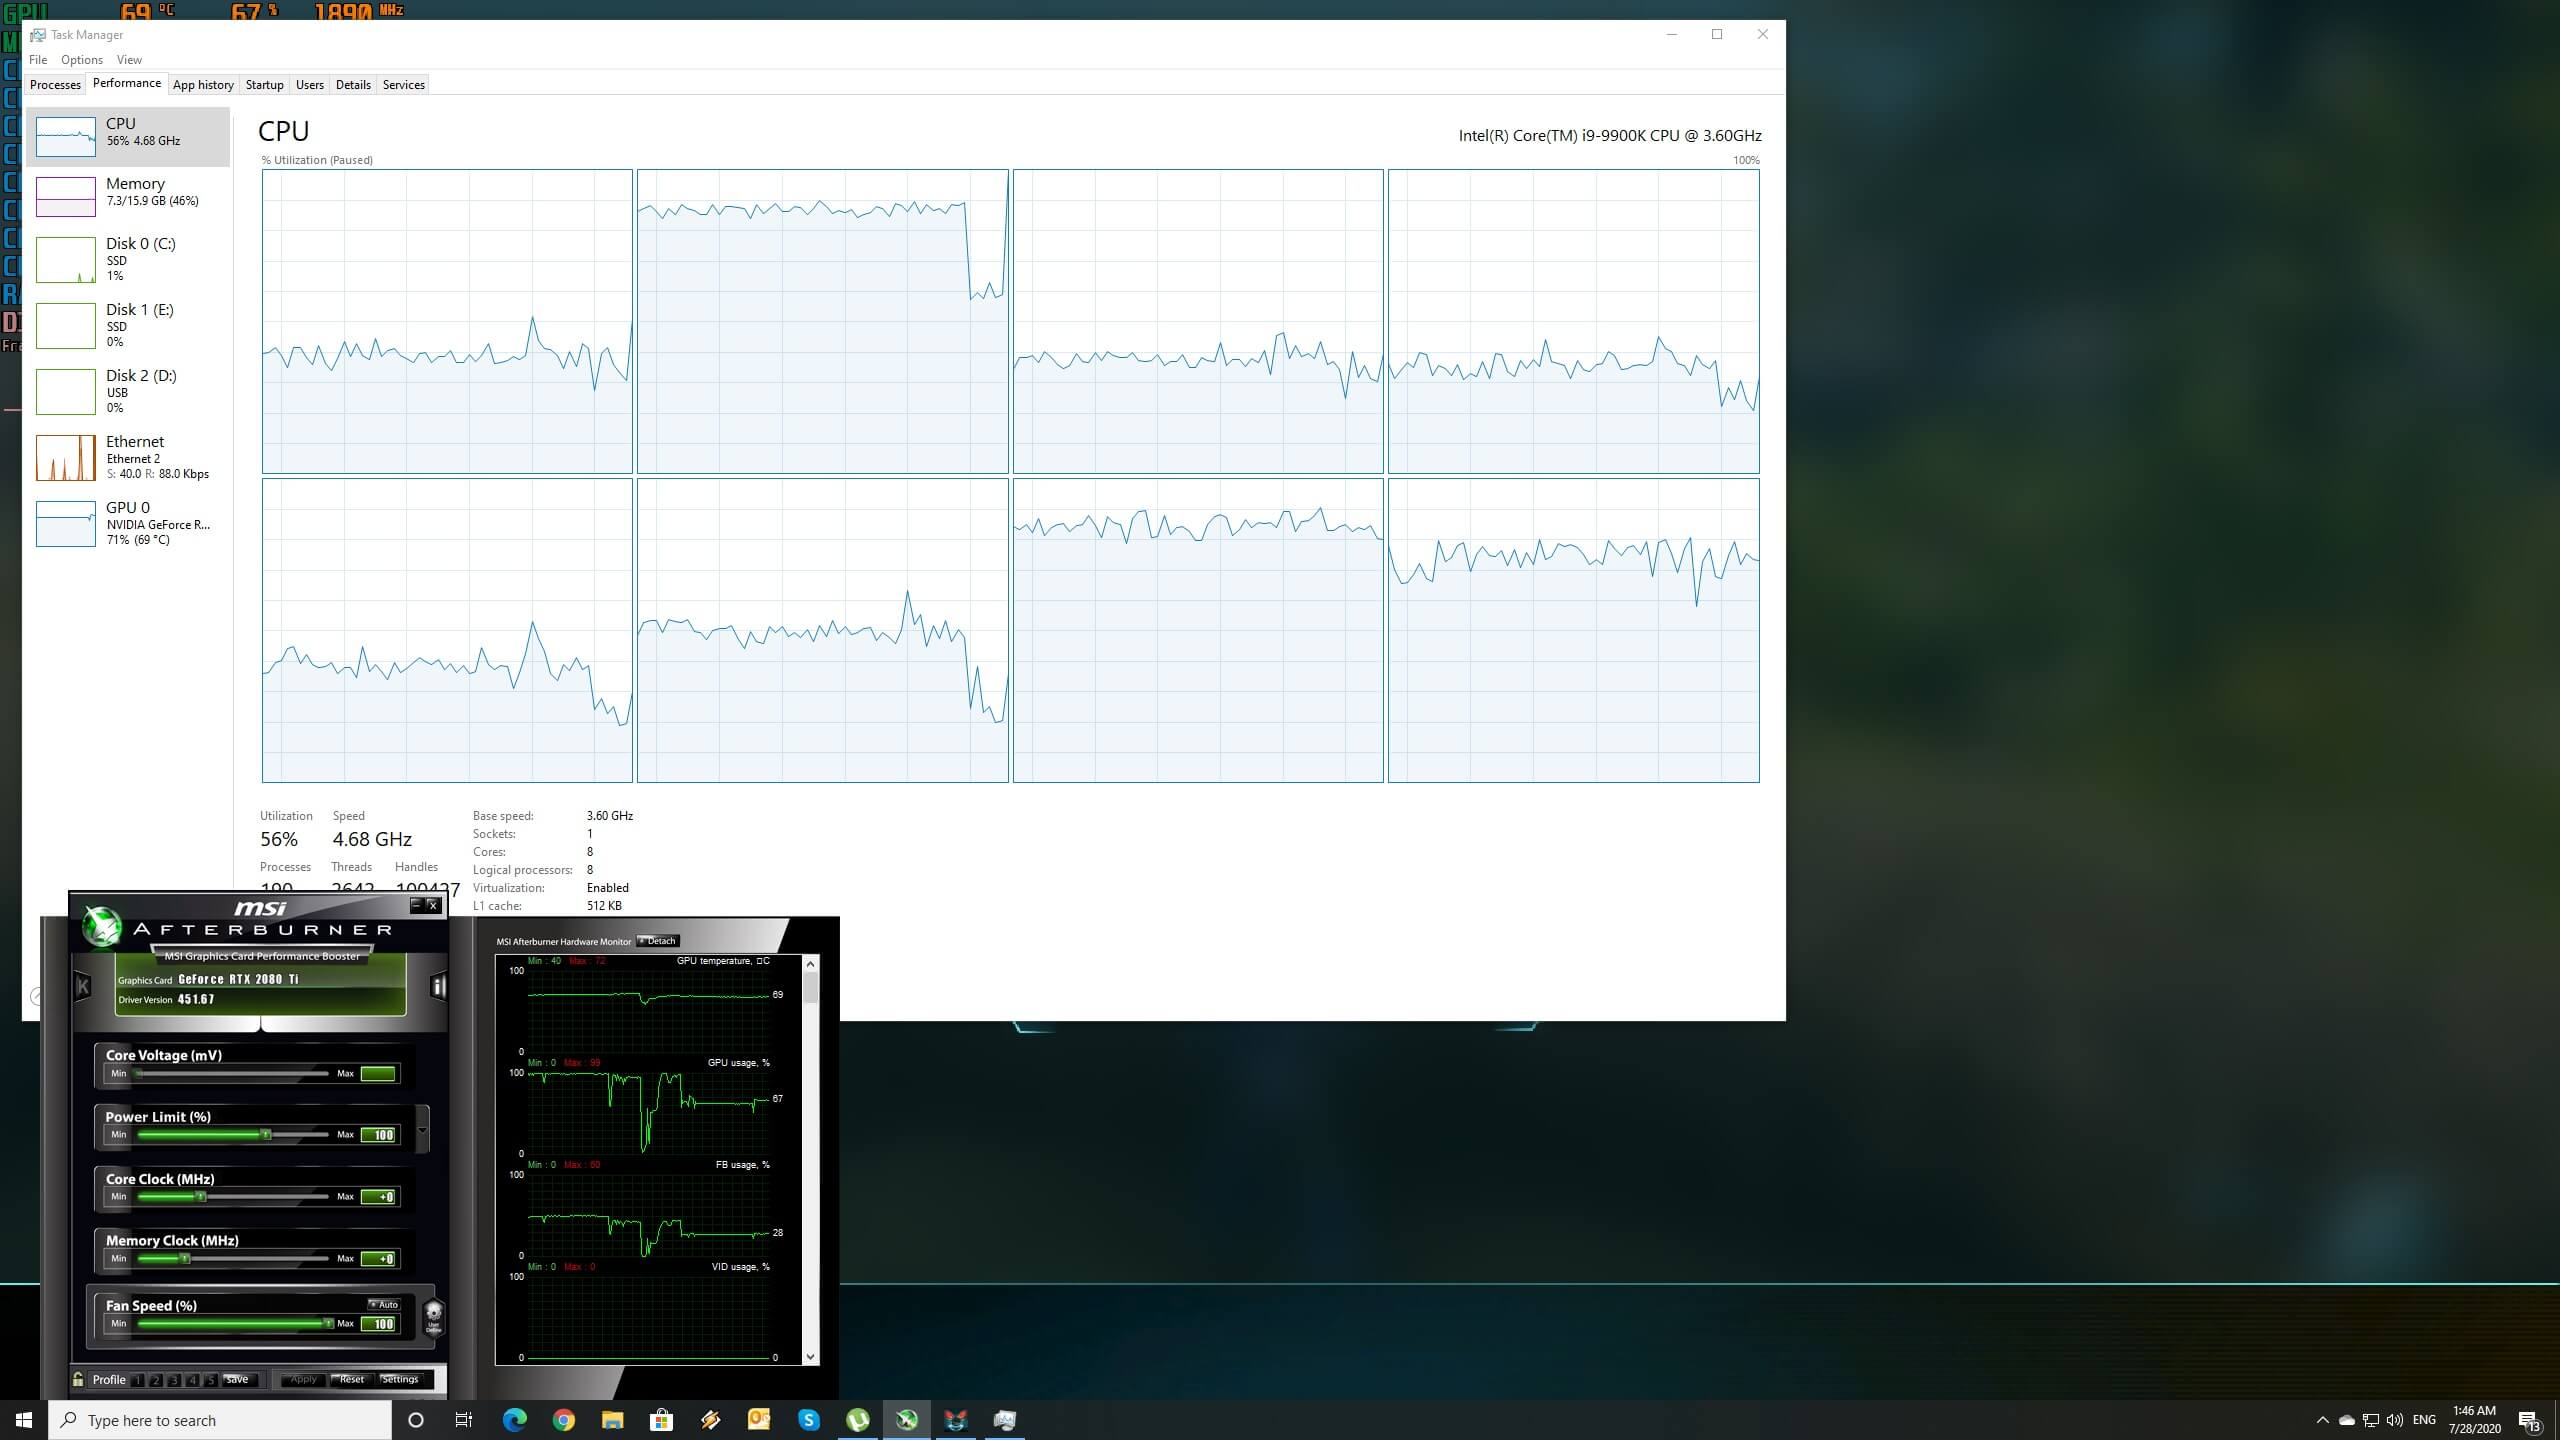Select the GPU 0 performance thumbnail

(x=66, y=524)
